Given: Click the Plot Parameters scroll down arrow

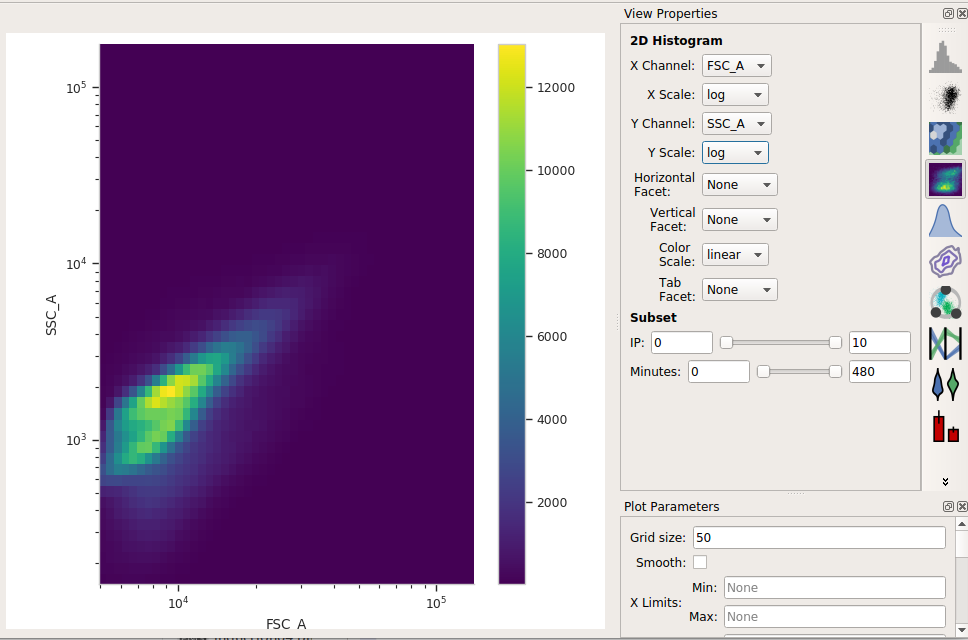Looking at the screenshot, I should [x=961, y=630].
